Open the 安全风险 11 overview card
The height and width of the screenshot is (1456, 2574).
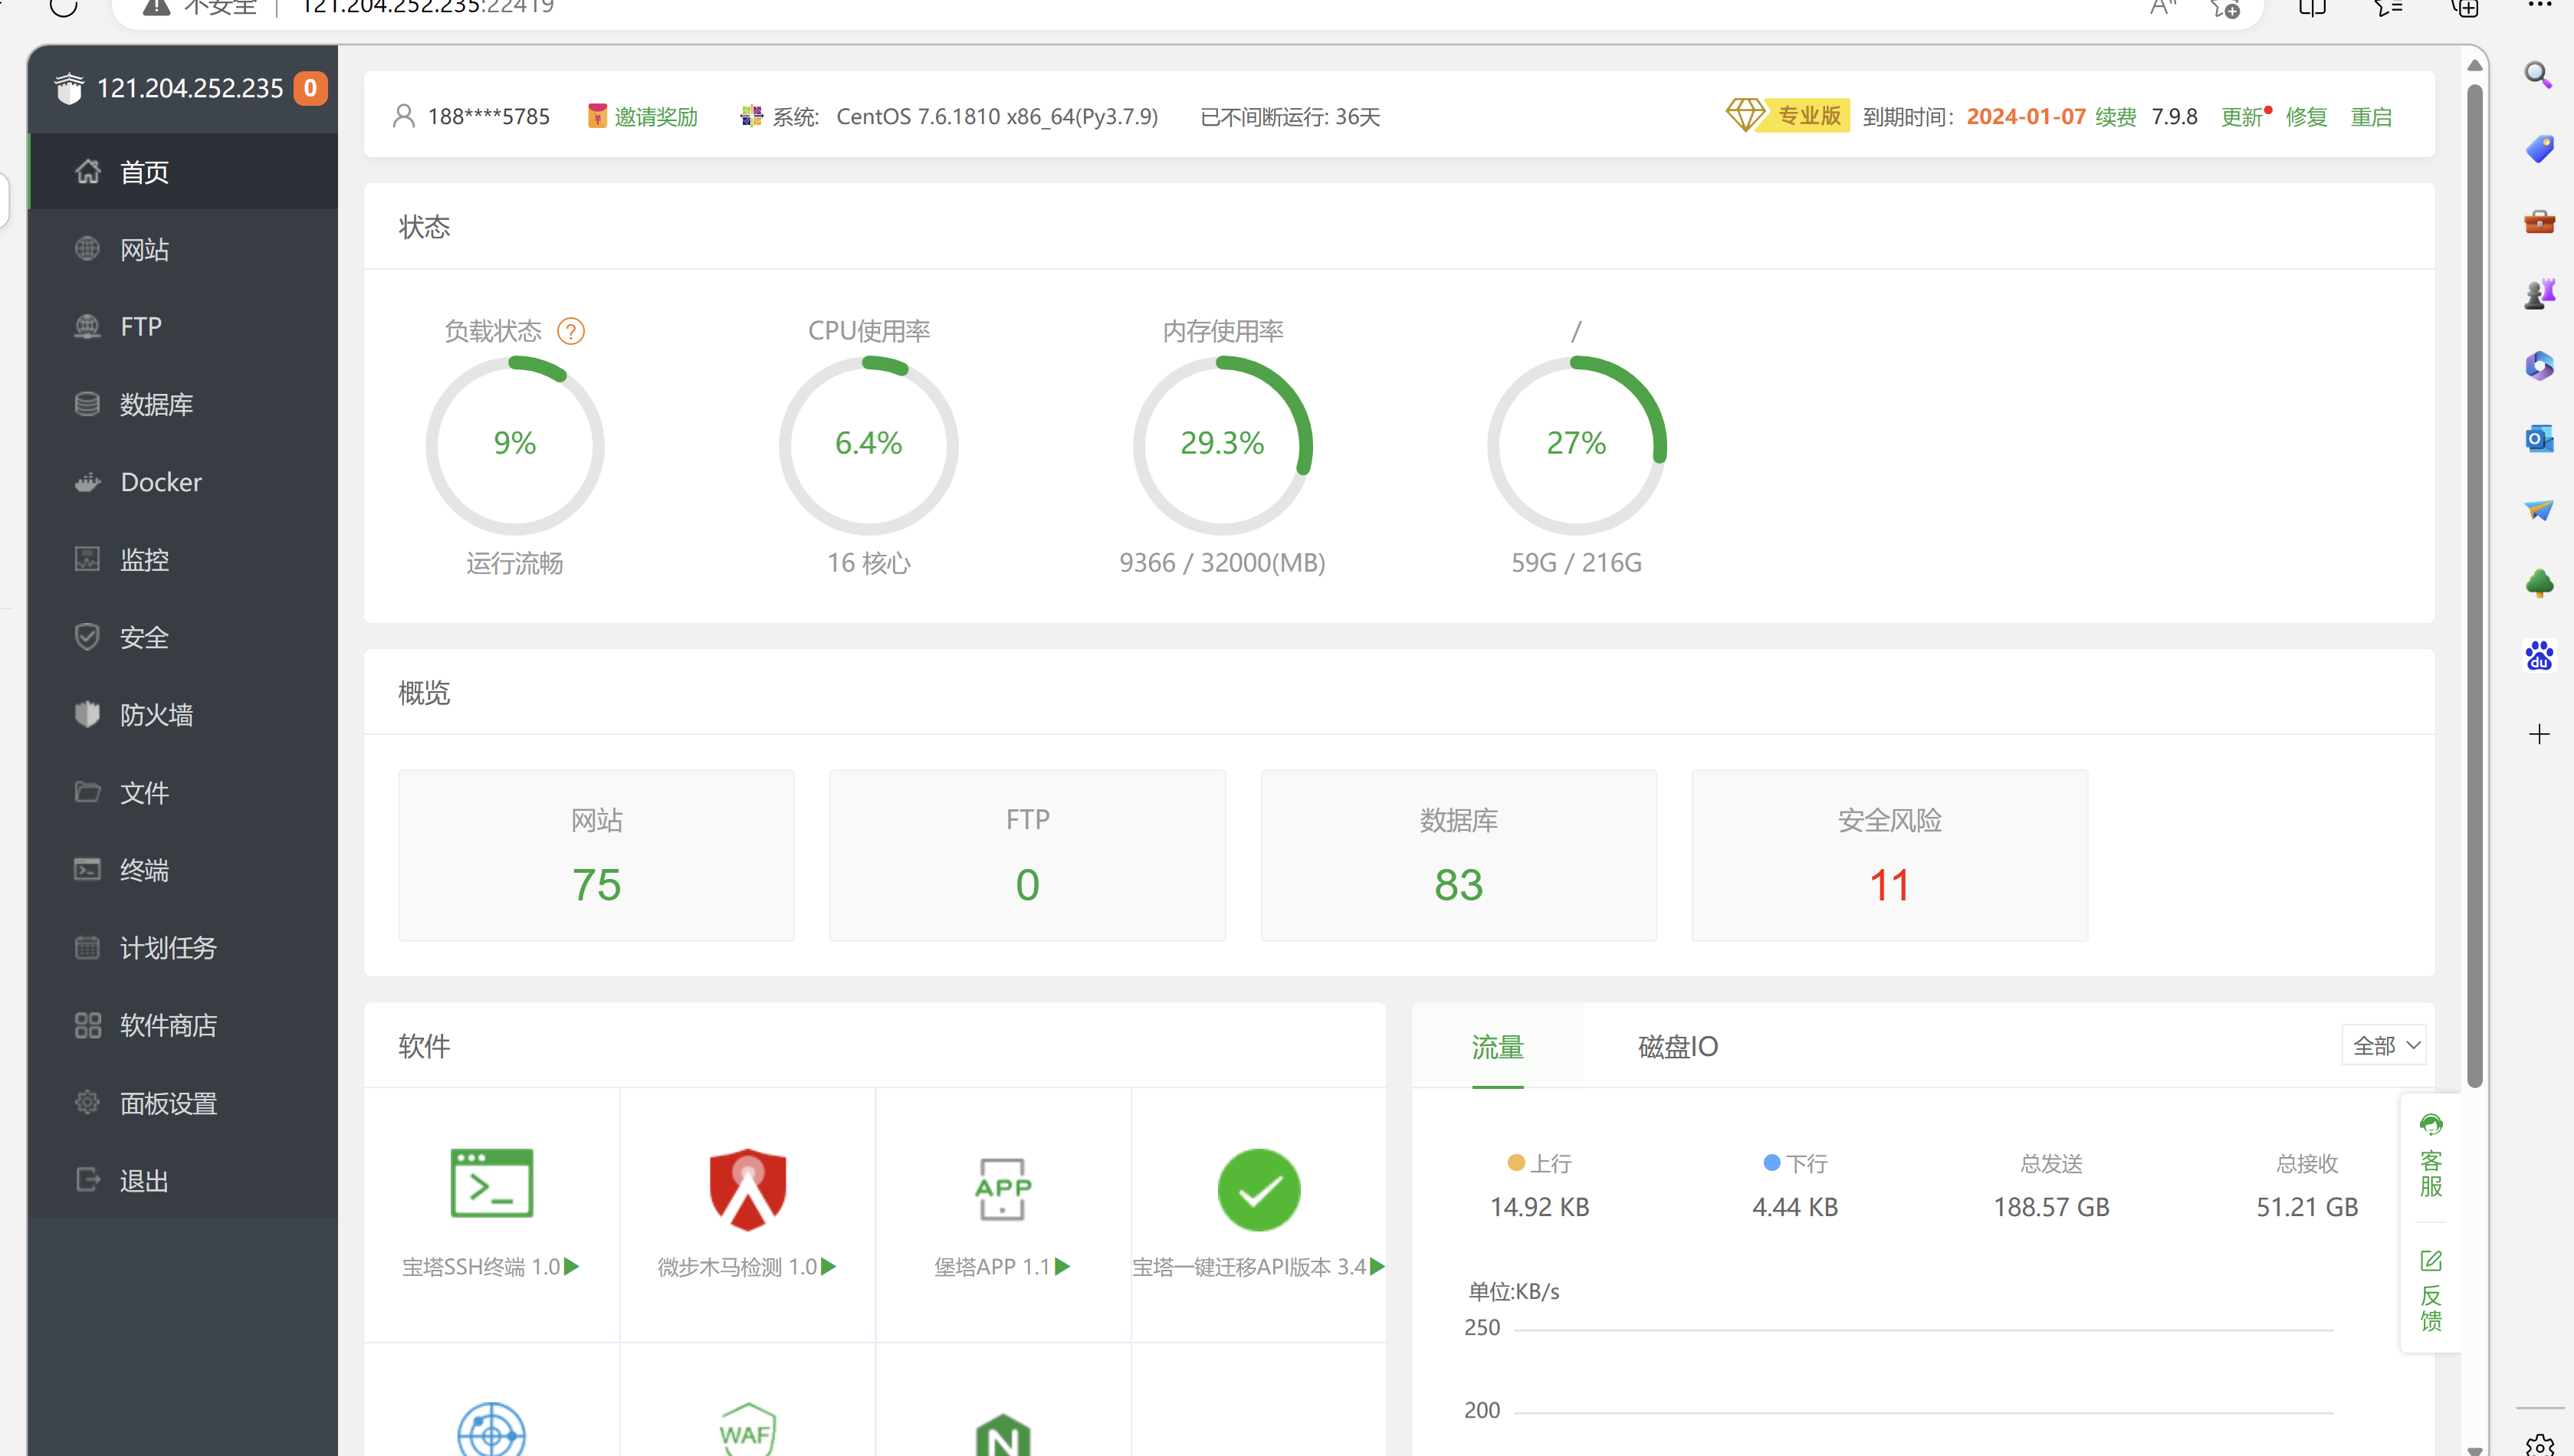pyautogui.click(x=1890, y=855)
